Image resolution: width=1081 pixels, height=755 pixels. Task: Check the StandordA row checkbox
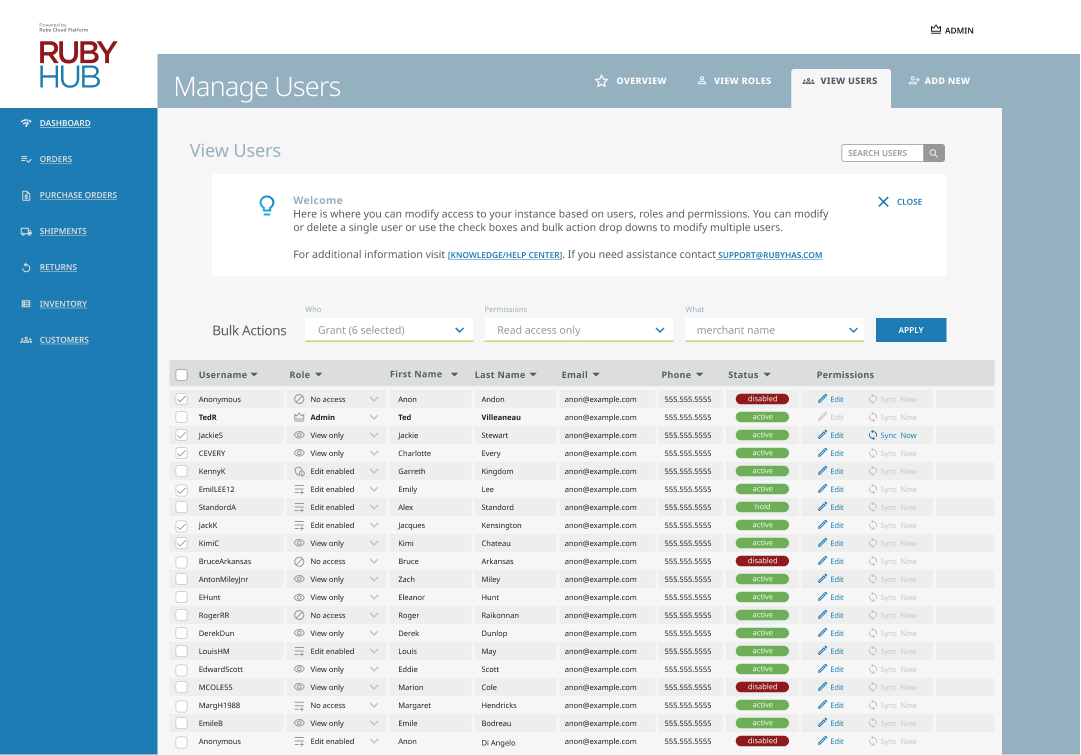pos(181,507)
